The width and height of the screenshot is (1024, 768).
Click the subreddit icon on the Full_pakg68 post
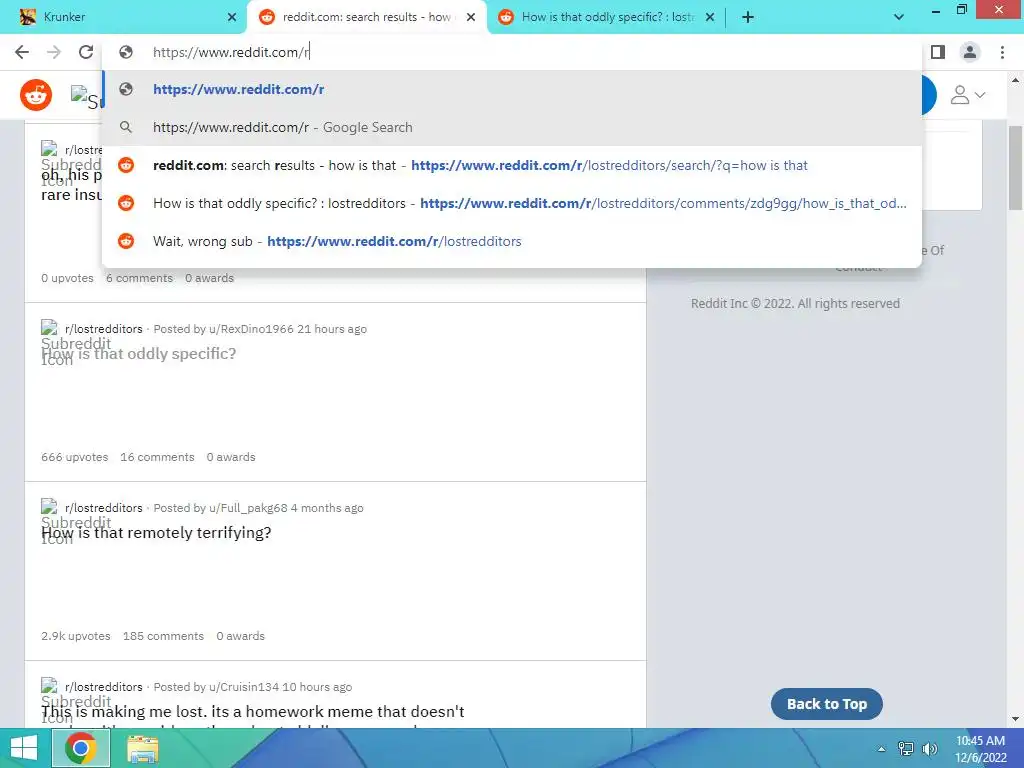coord(50,507)
